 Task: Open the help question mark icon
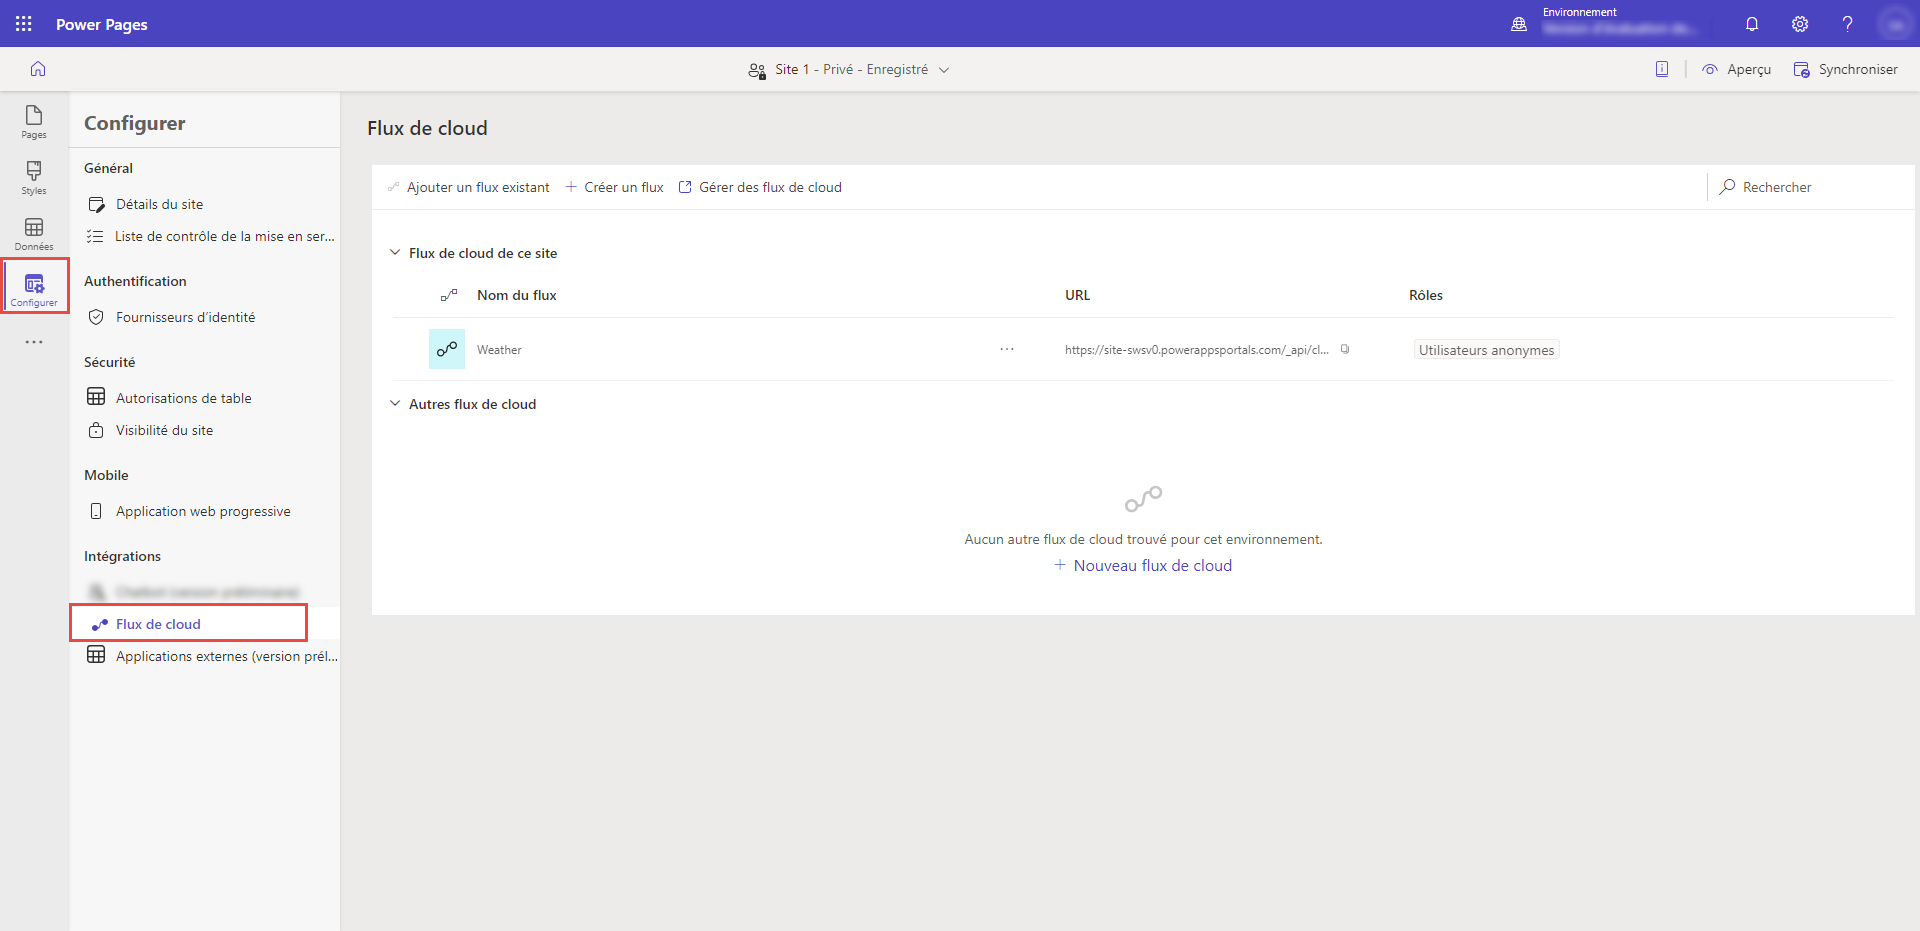pyautogui.click(x=1847, y=23)
